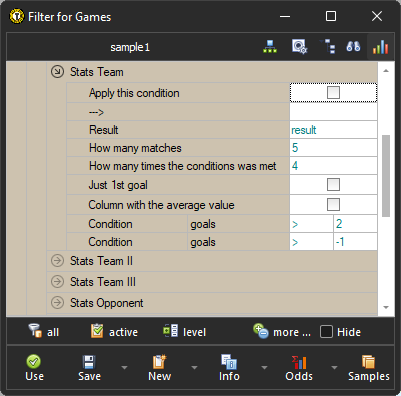Open the Info button

(x=229, y=368)
